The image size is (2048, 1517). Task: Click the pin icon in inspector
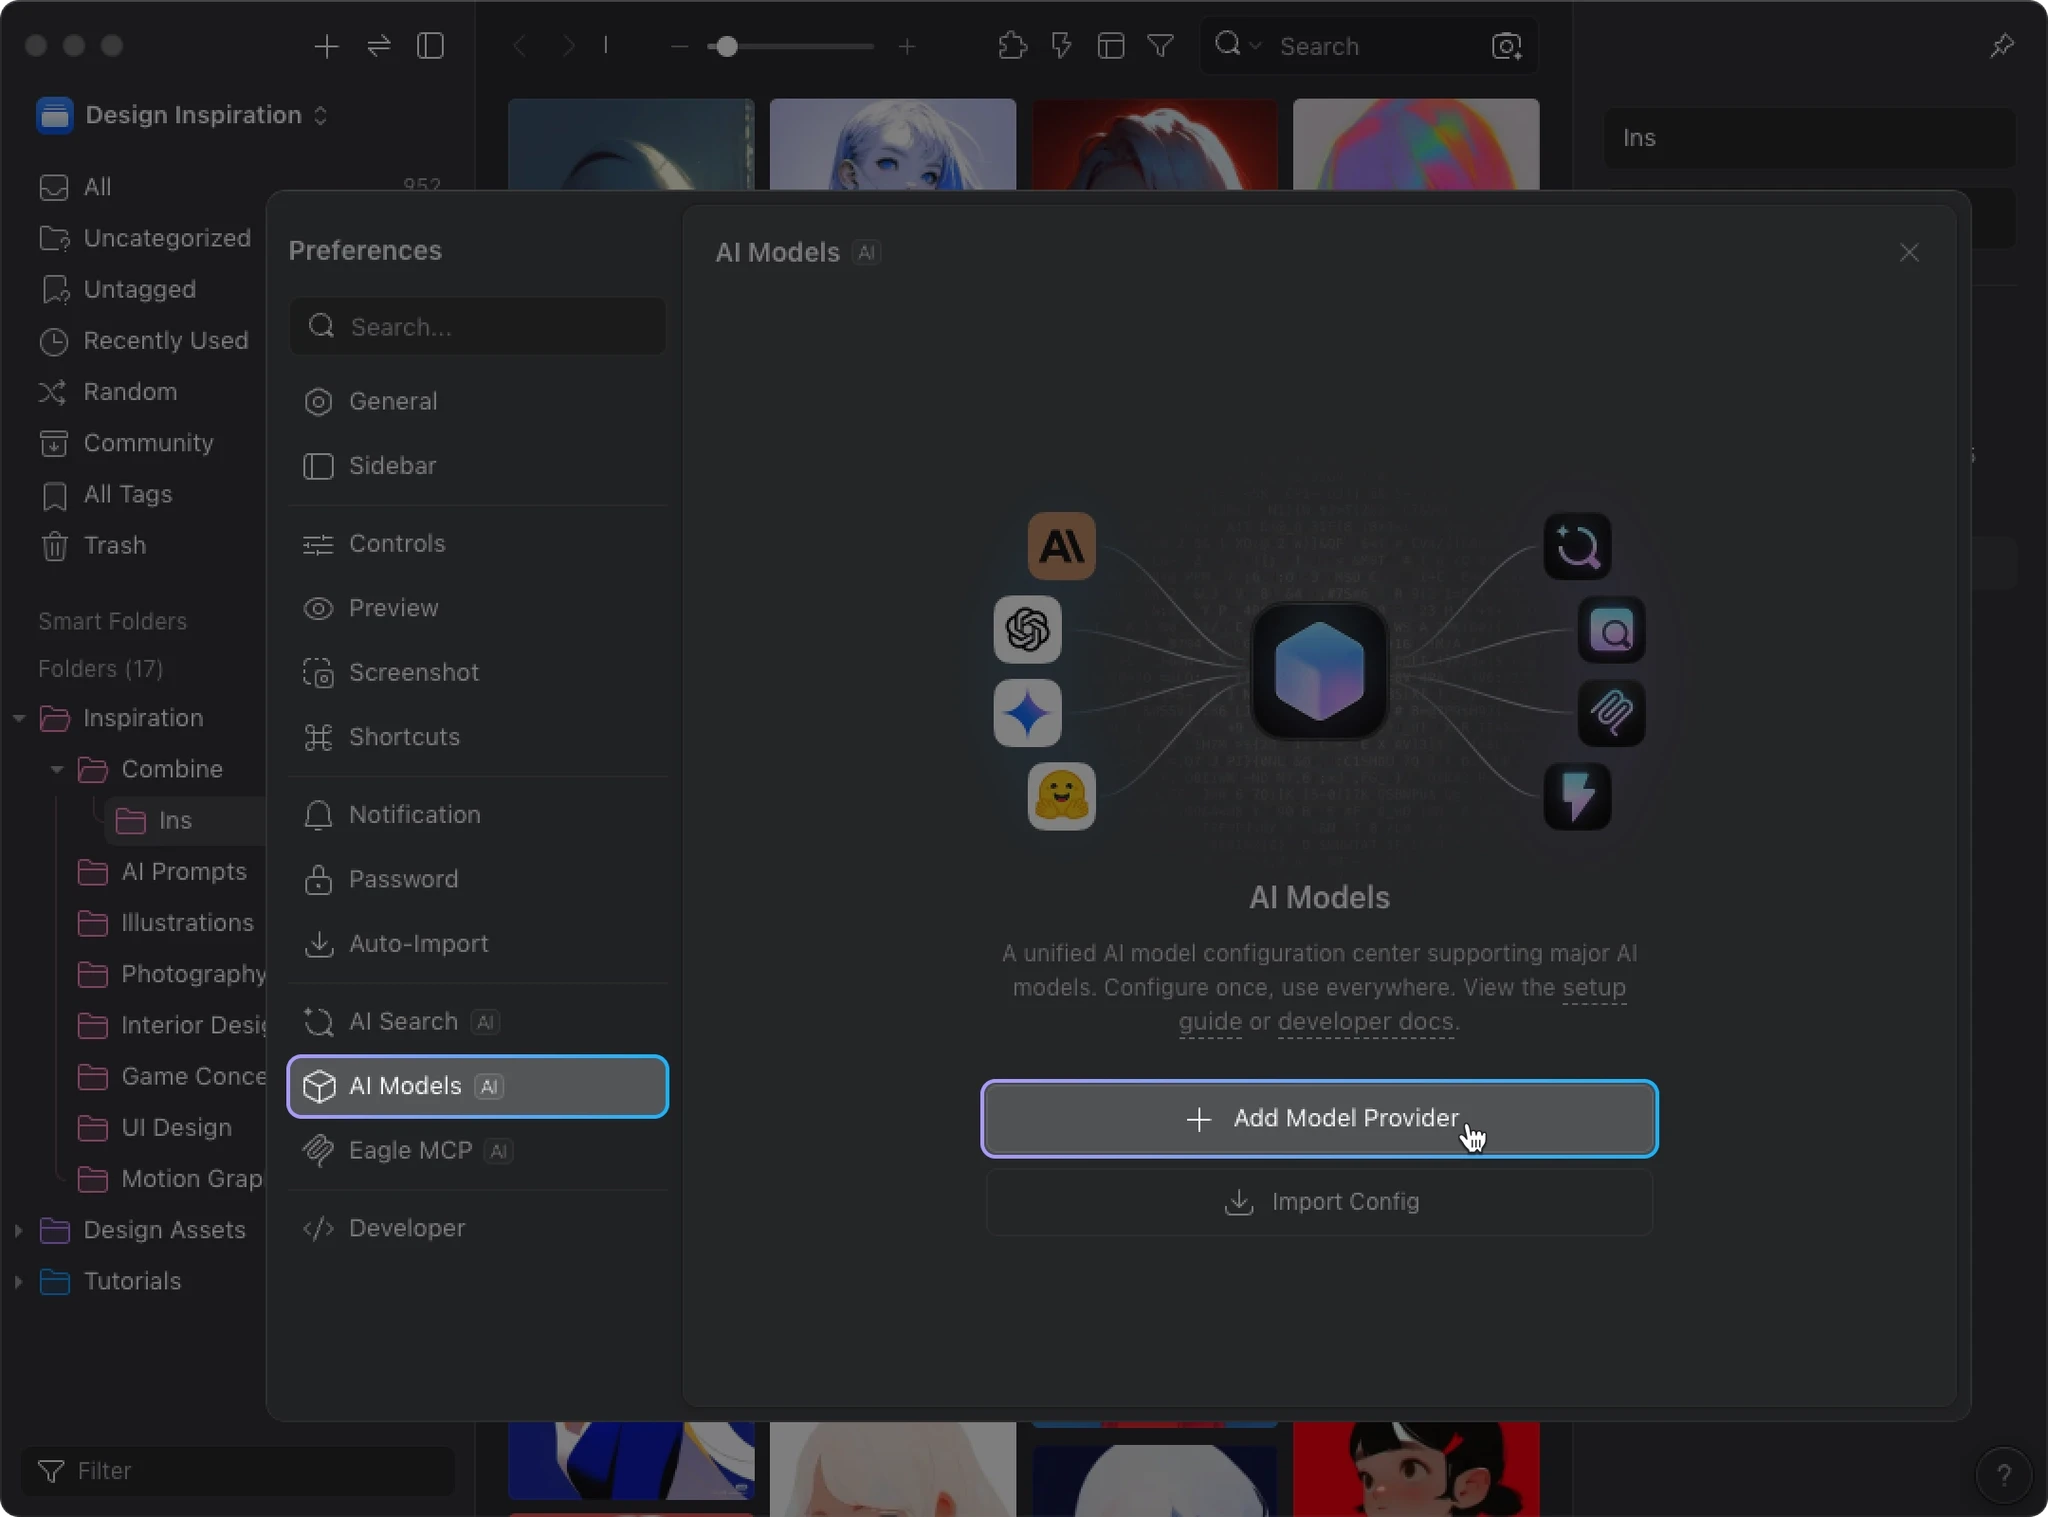tap(2001, 46)
